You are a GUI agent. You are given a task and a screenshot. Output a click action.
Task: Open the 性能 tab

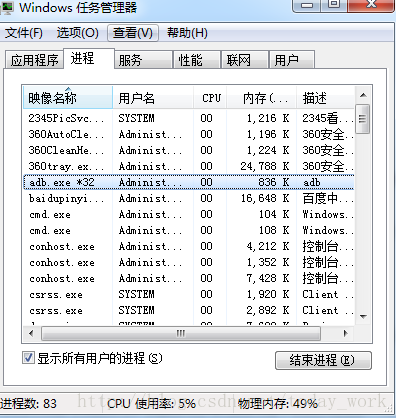coord(197,60)
